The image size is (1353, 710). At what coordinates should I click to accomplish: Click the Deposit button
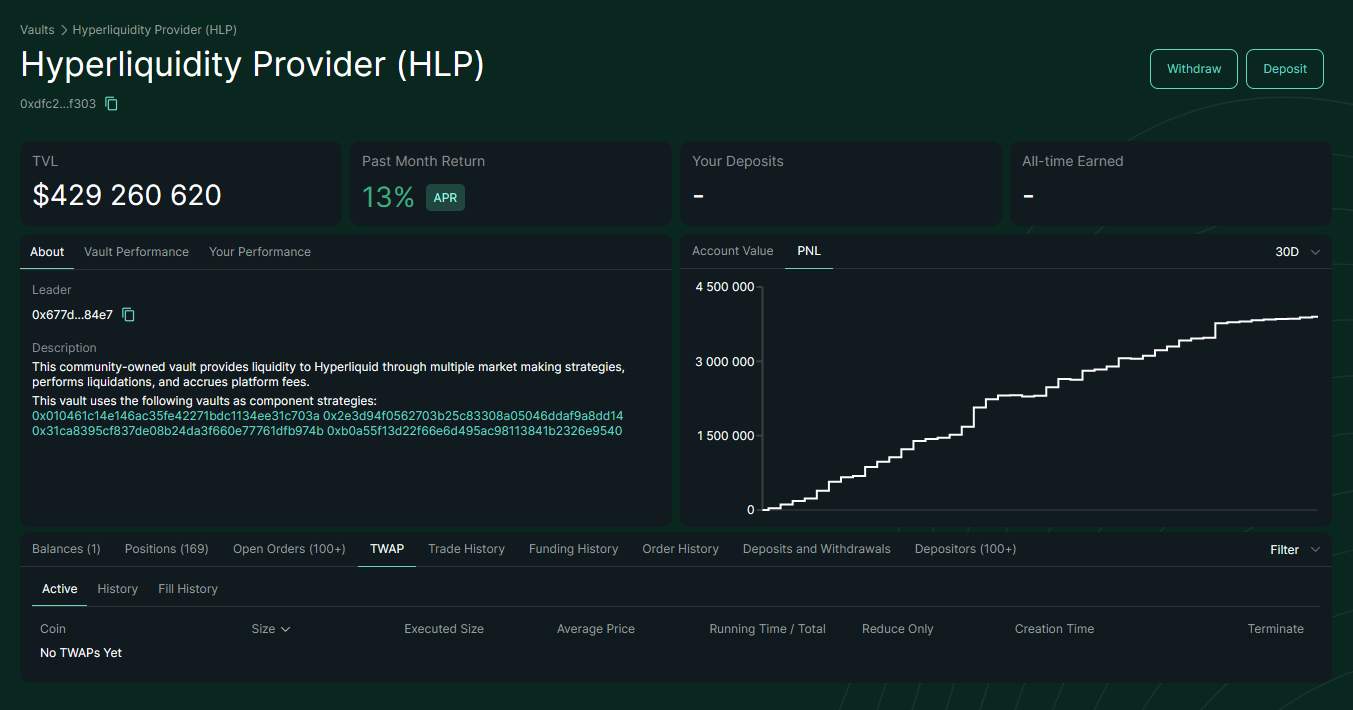pyautogui.click(x=1285, y=69)
